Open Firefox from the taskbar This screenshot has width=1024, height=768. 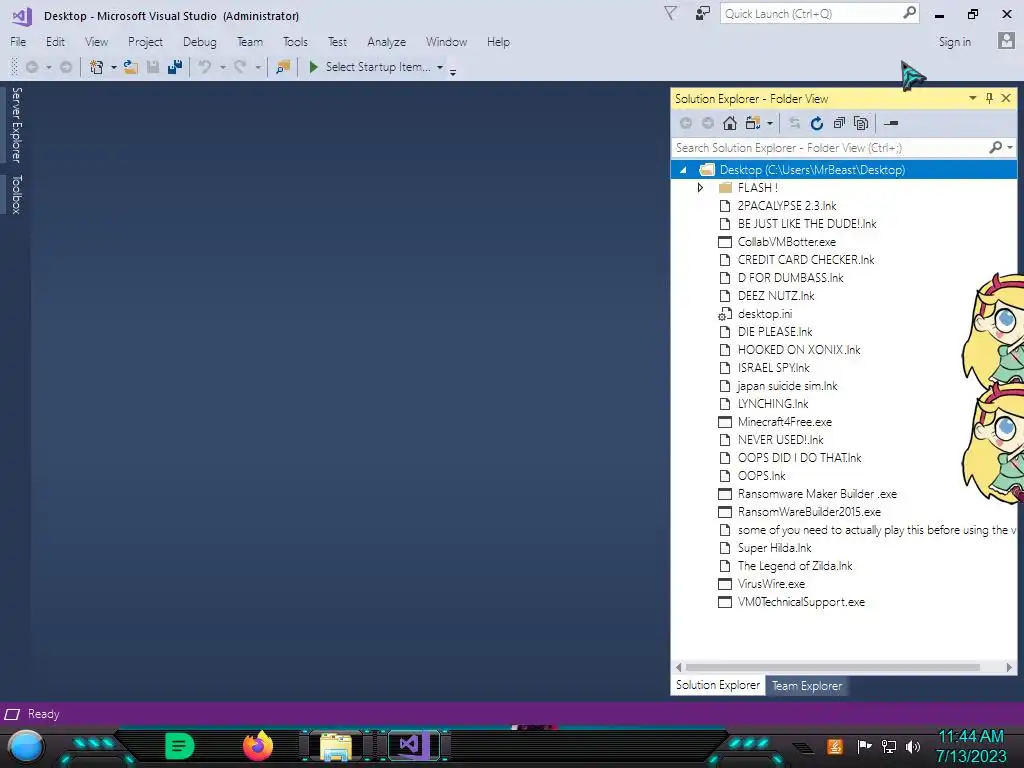(x=258, y=746)
